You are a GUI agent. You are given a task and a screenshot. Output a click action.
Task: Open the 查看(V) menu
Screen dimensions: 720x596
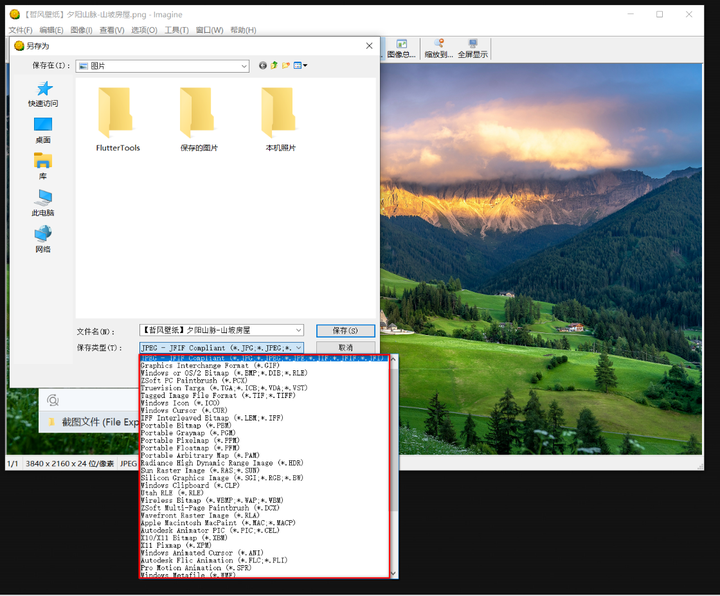tap(112, 30)
